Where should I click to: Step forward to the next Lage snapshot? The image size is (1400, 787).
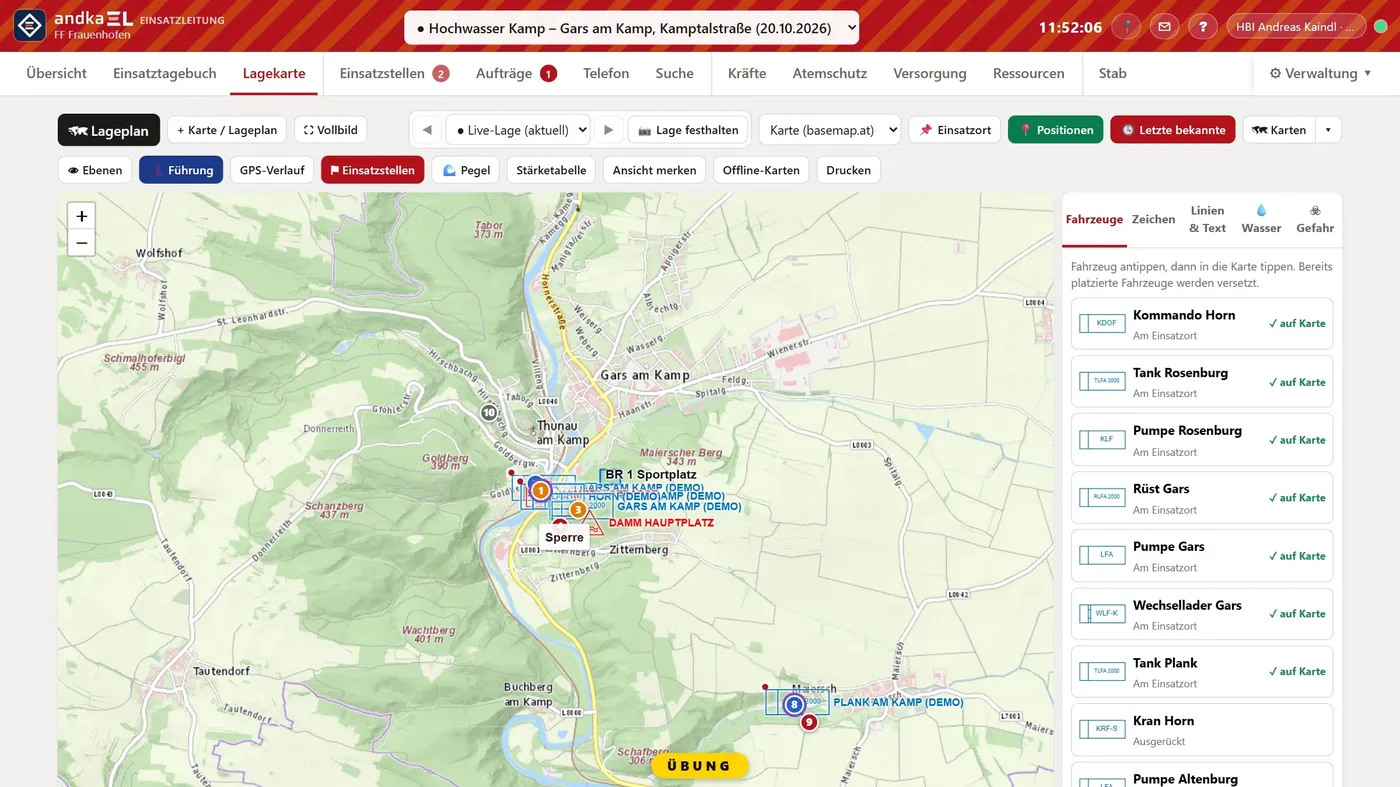607,130
